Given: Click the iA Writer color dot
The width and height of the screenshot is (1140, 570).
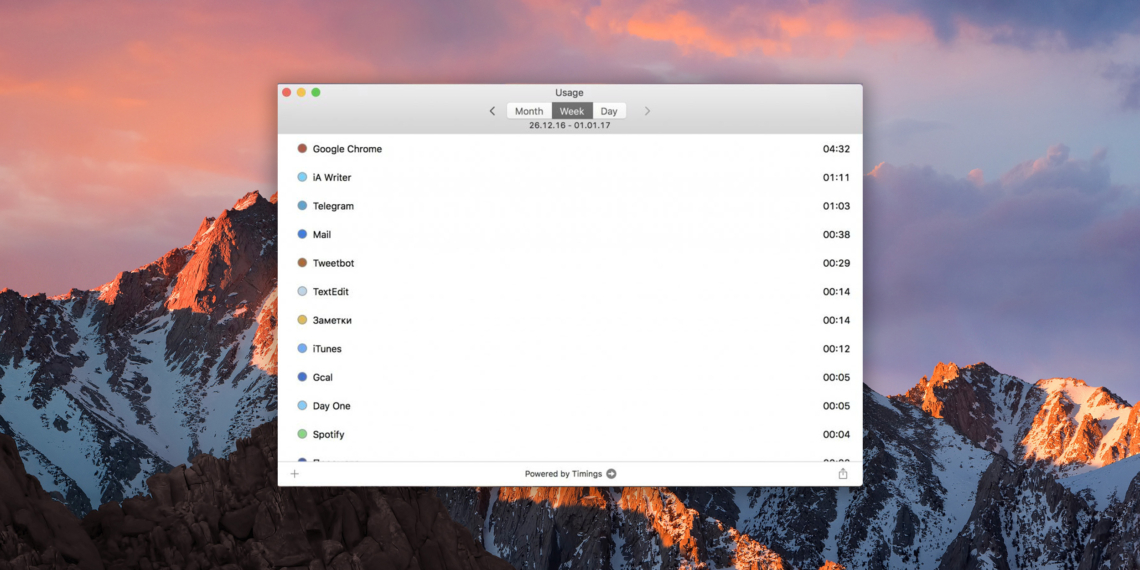Looking at the screenshot, I should point(302,177).
